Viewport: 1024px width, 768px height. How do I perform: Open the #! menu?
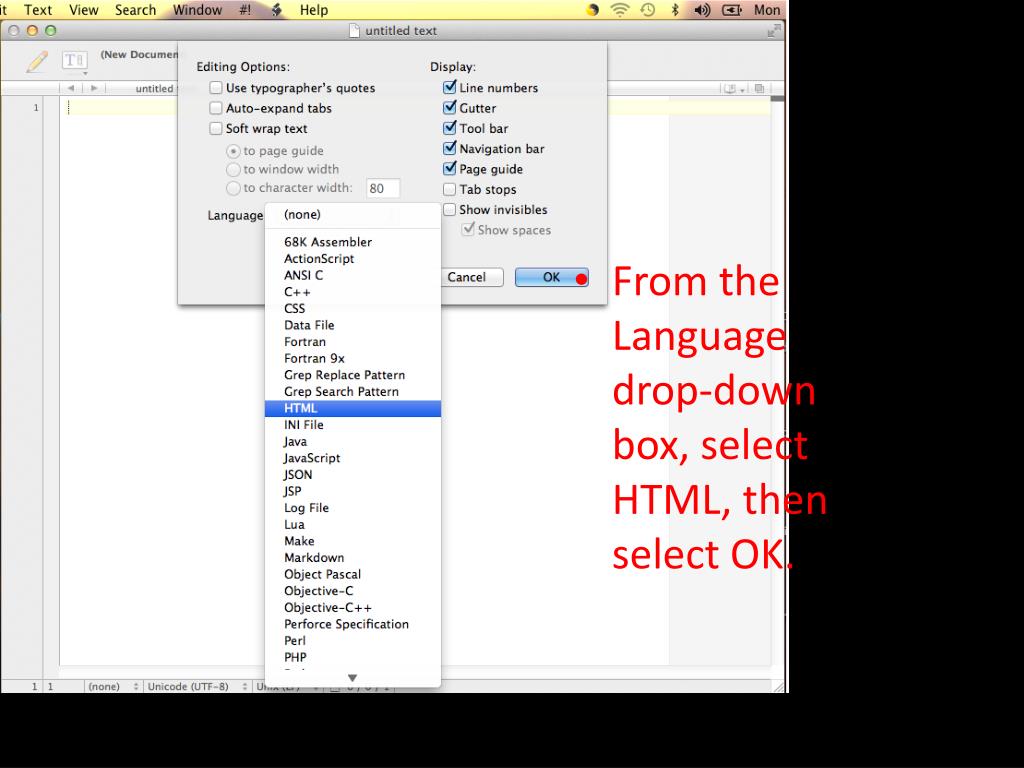(245, 10)
